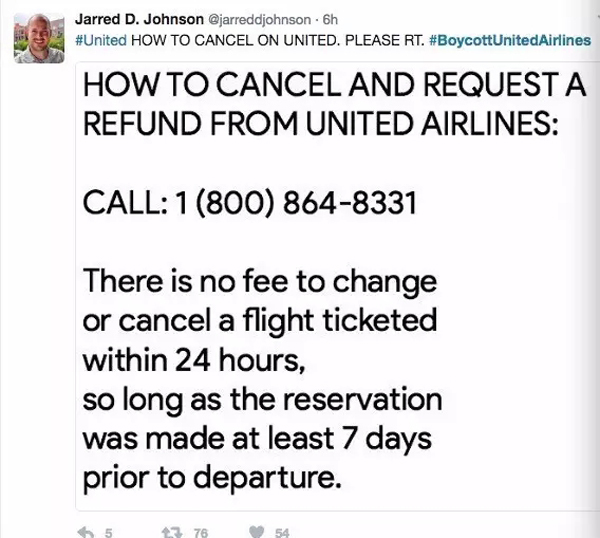Screen dimensions: 600x538
Task: Click the 'PLEASE RT.' text in tweet
Action: tap(385, 40)
